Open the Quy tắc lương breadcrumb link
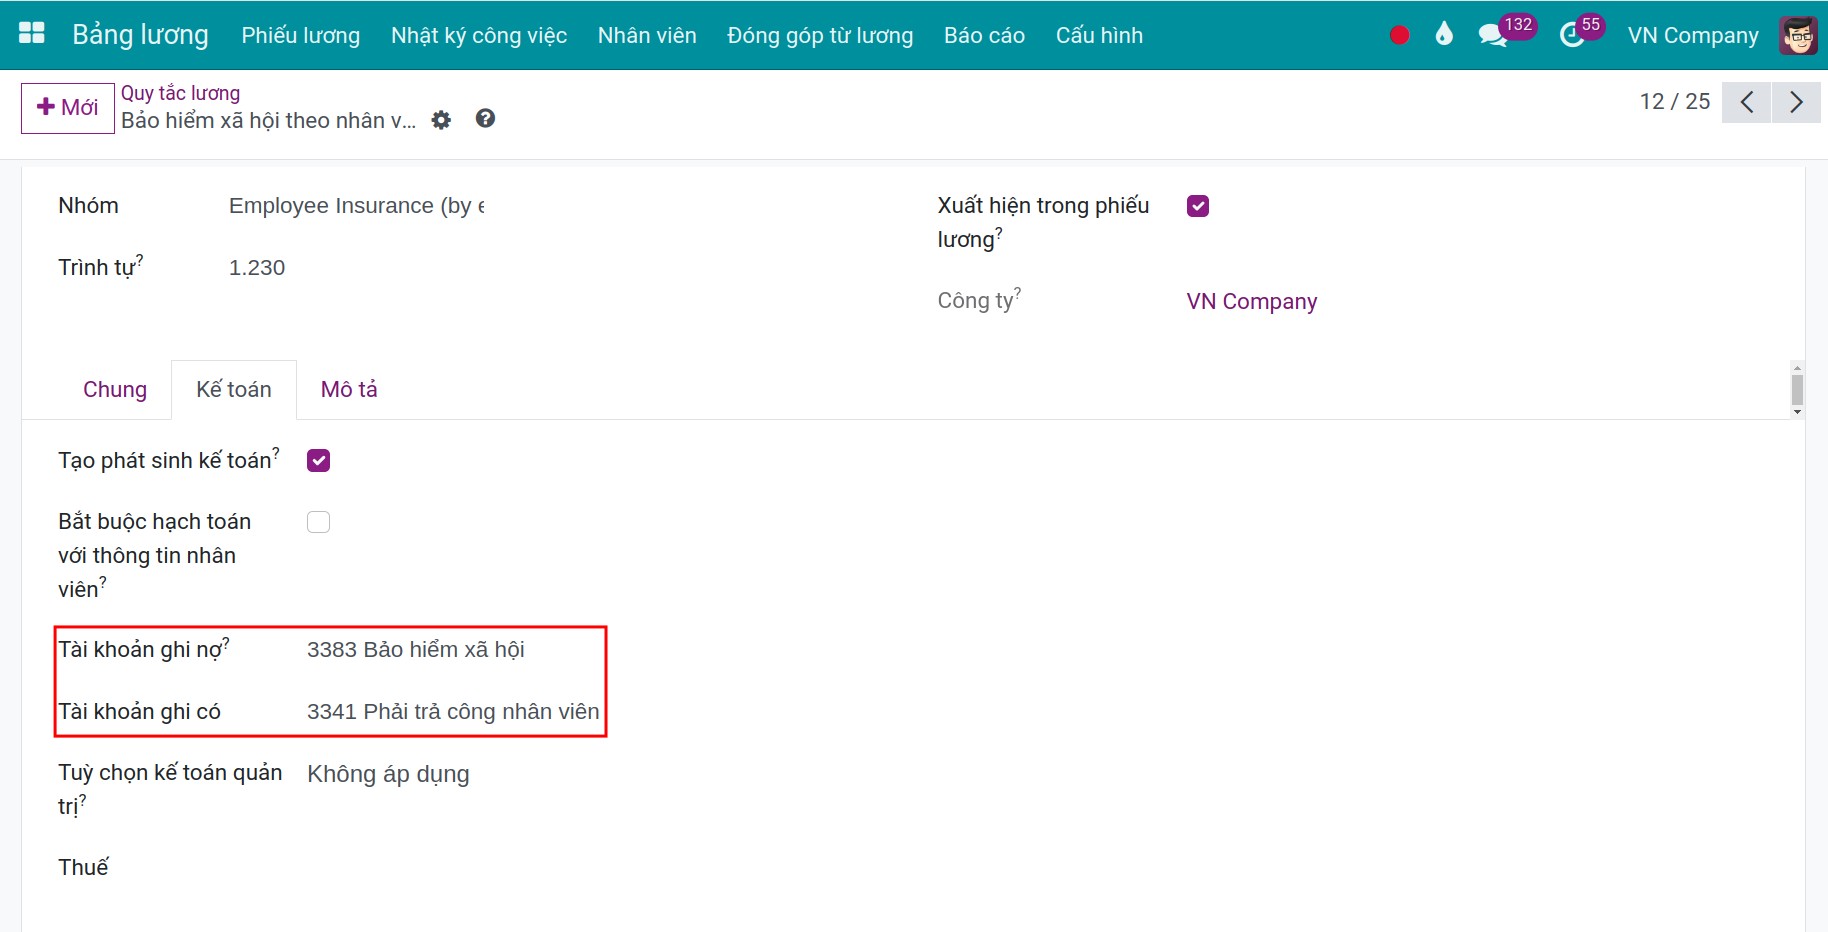1828x932 pixels. point(180,93)
